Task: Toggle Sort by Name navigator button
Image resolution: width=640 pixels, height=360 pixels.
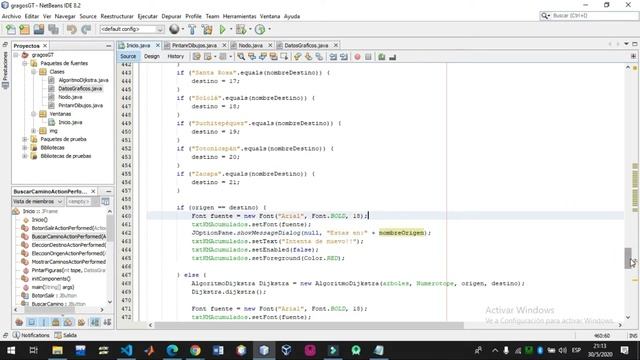Action: click(95, 322)
